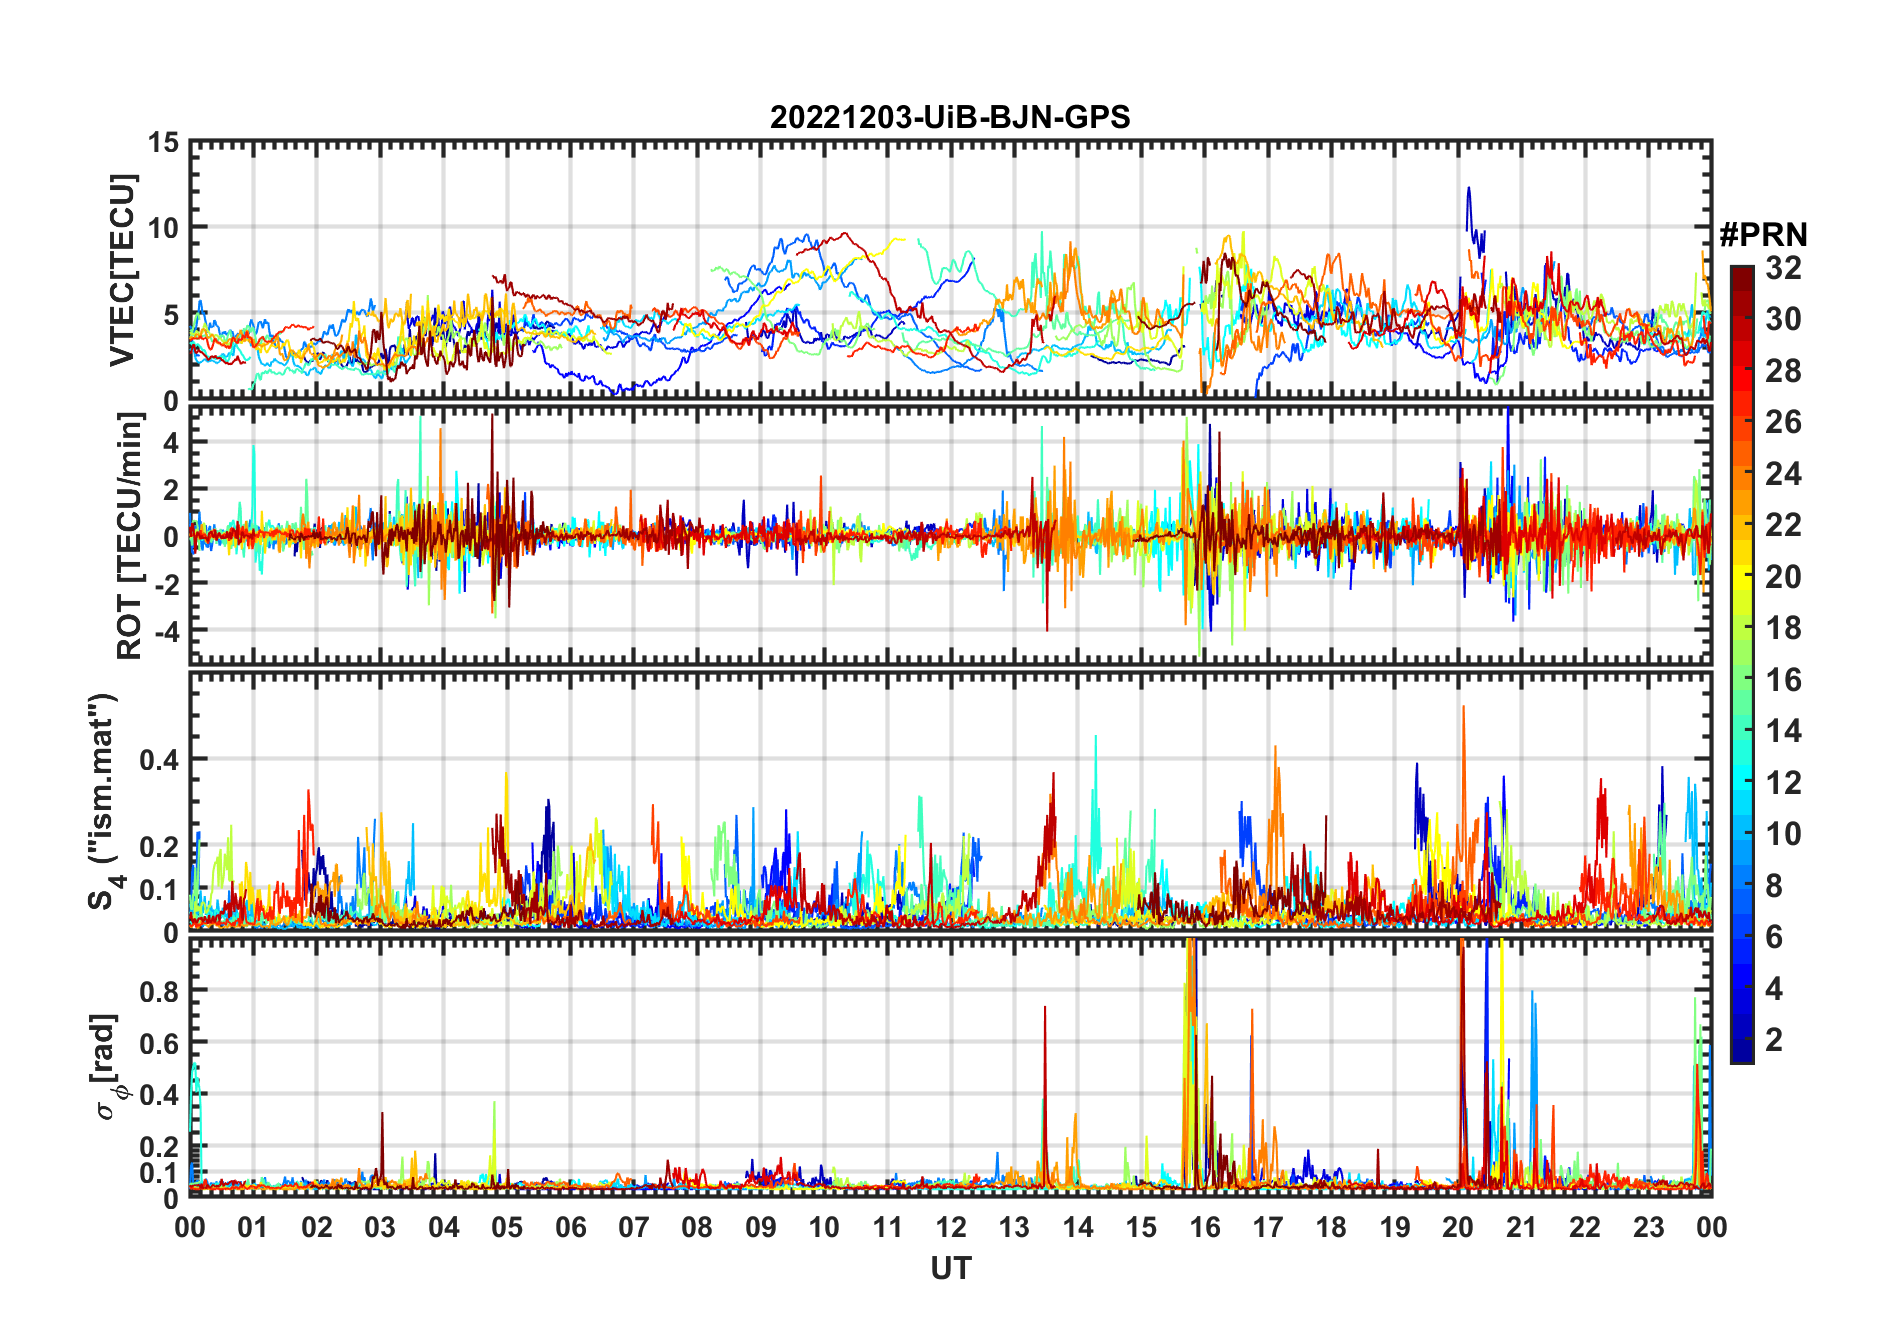Click colorbar tick label 8
This screenshot has width=1902, height=1330.
point(1774,886)
